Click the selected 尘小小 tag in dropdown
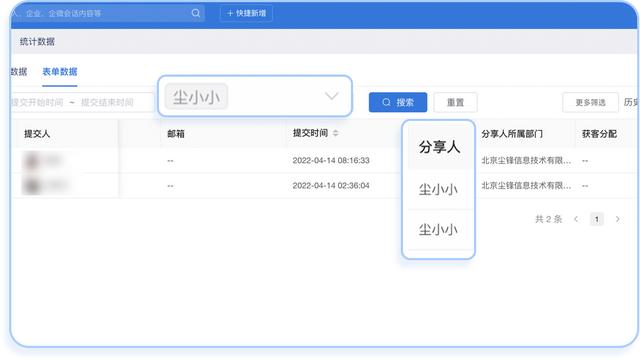The image size is (640, 360). (196, 97)
